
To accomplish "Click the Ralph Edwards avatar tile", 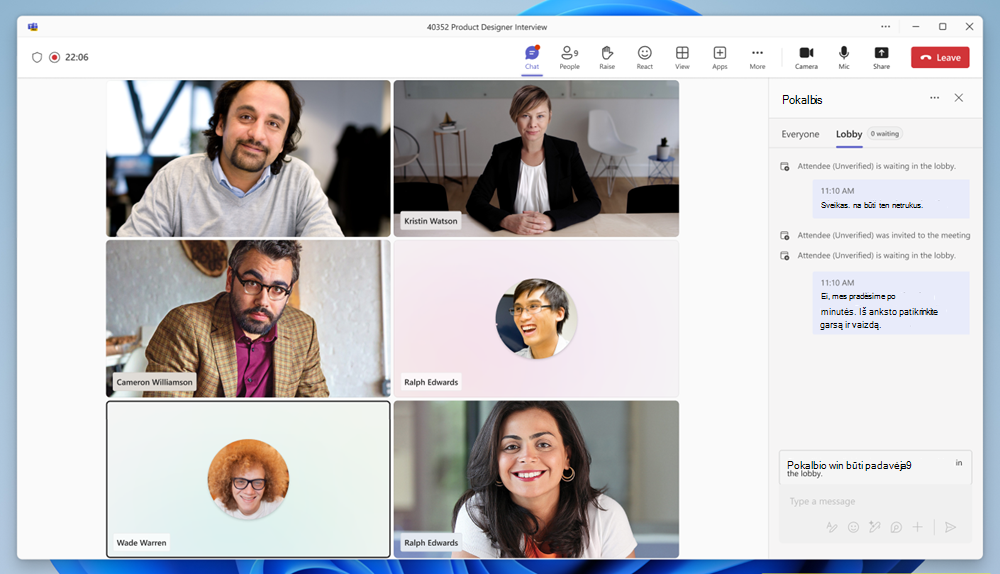I will tap(536, 318).
